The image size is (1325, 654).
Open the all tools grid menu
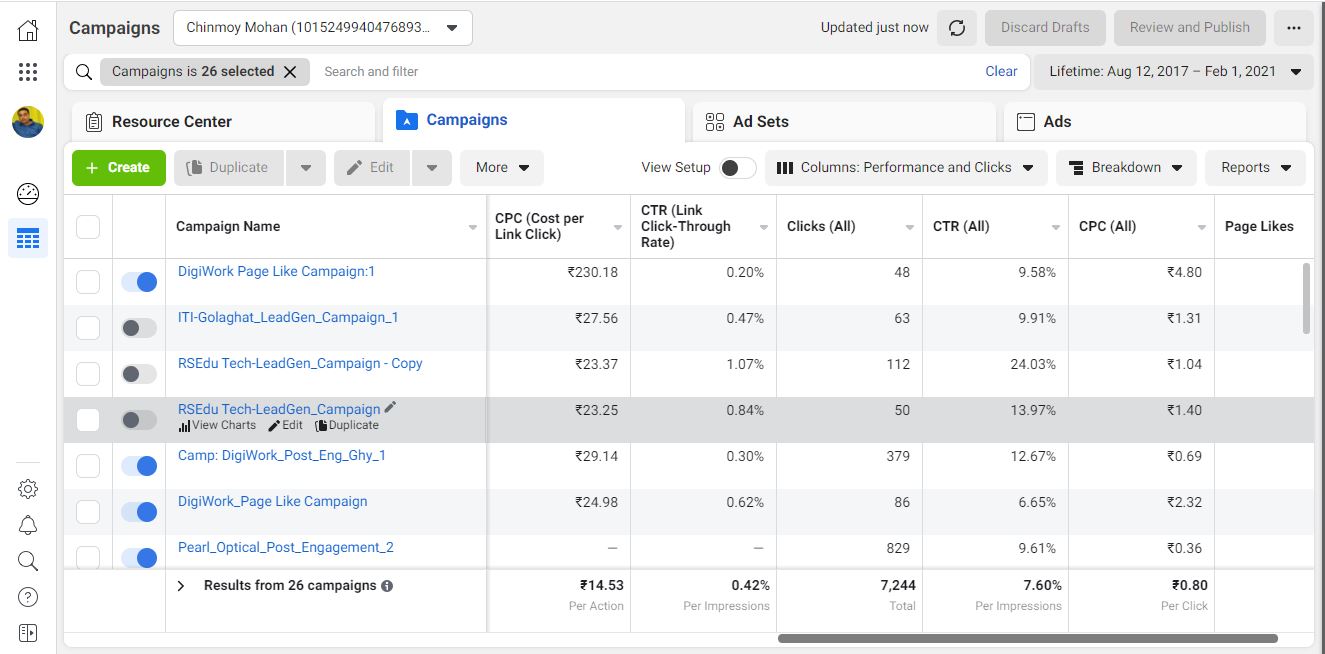point(28,72)
